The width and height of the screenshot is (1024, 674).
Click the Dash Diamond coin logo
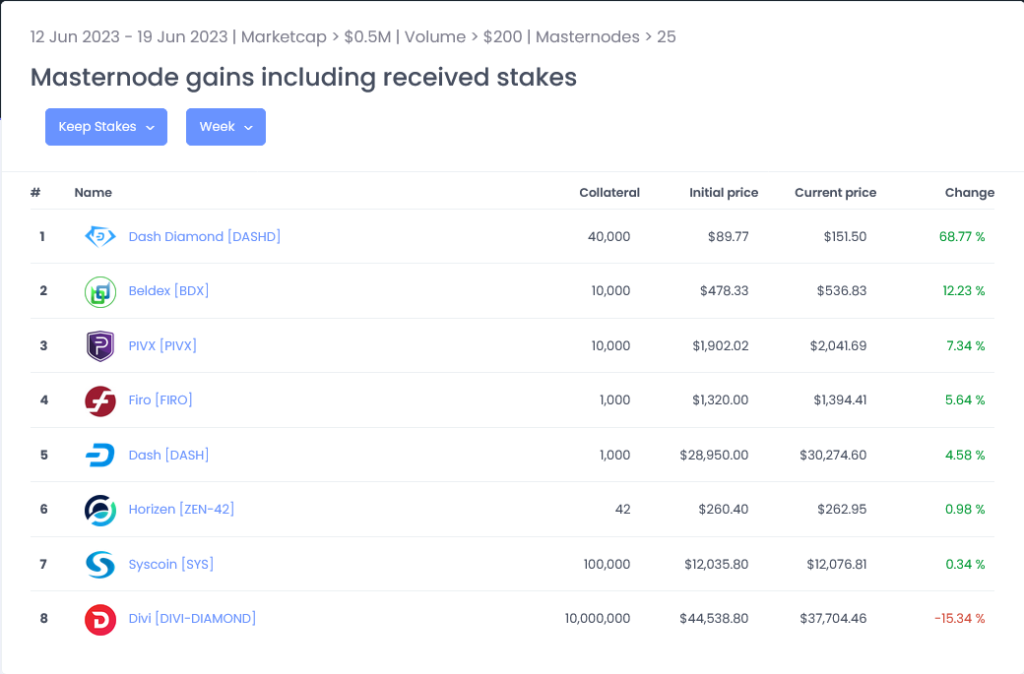pos(100,236)
